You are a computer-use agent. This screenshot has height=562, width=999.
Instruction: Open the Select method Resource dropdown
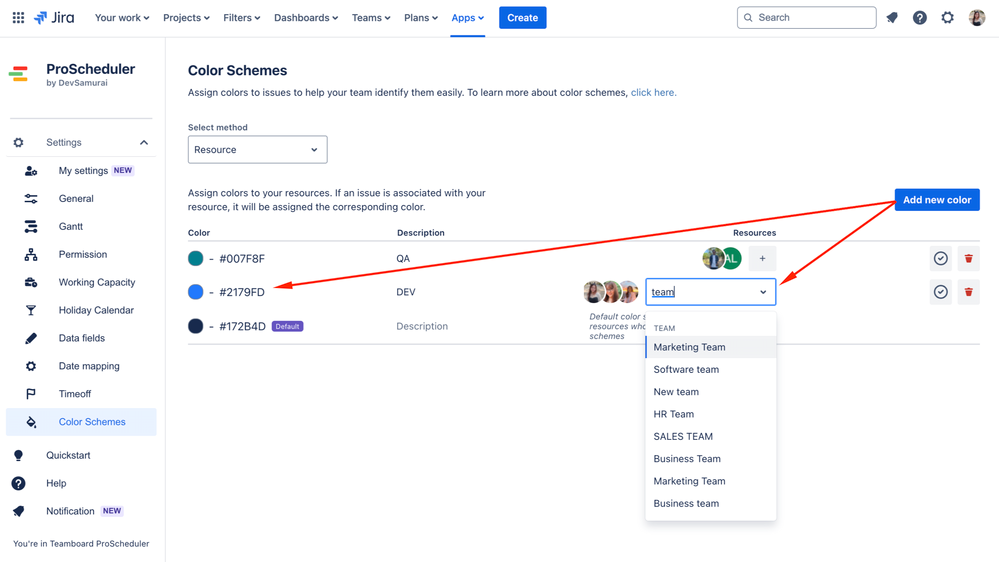(x=257, y=150)
